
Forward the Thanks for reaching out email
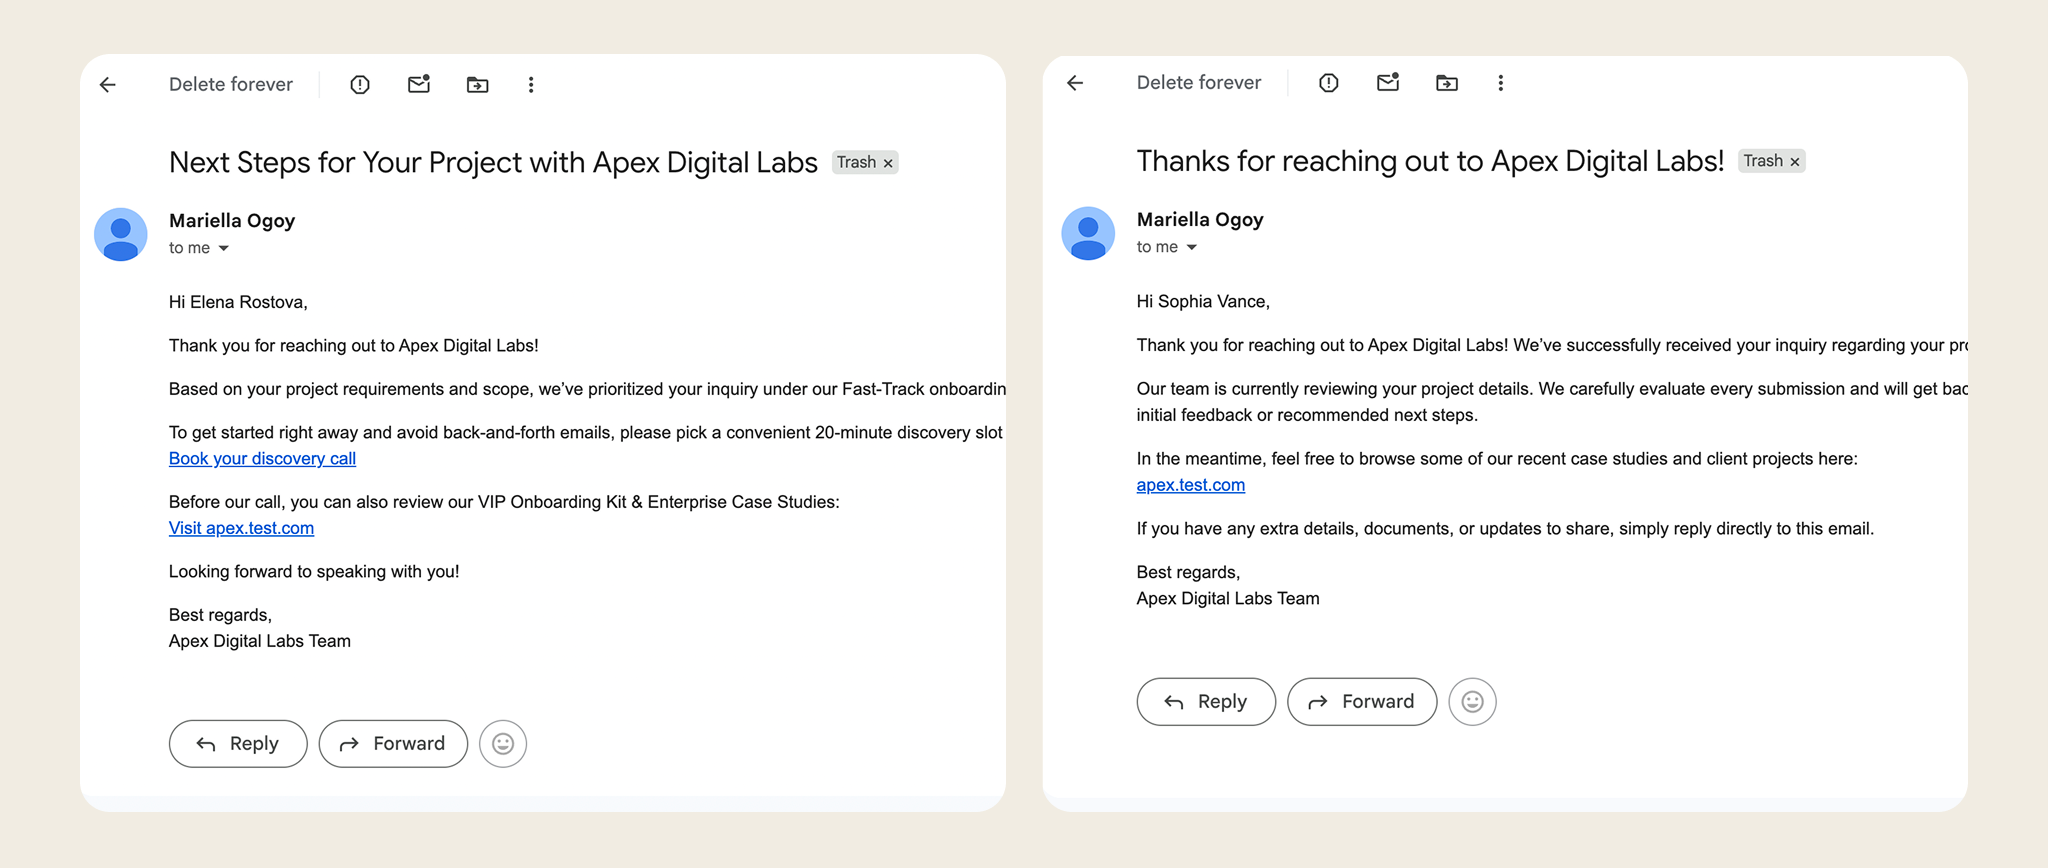(x=1362, y=702)
